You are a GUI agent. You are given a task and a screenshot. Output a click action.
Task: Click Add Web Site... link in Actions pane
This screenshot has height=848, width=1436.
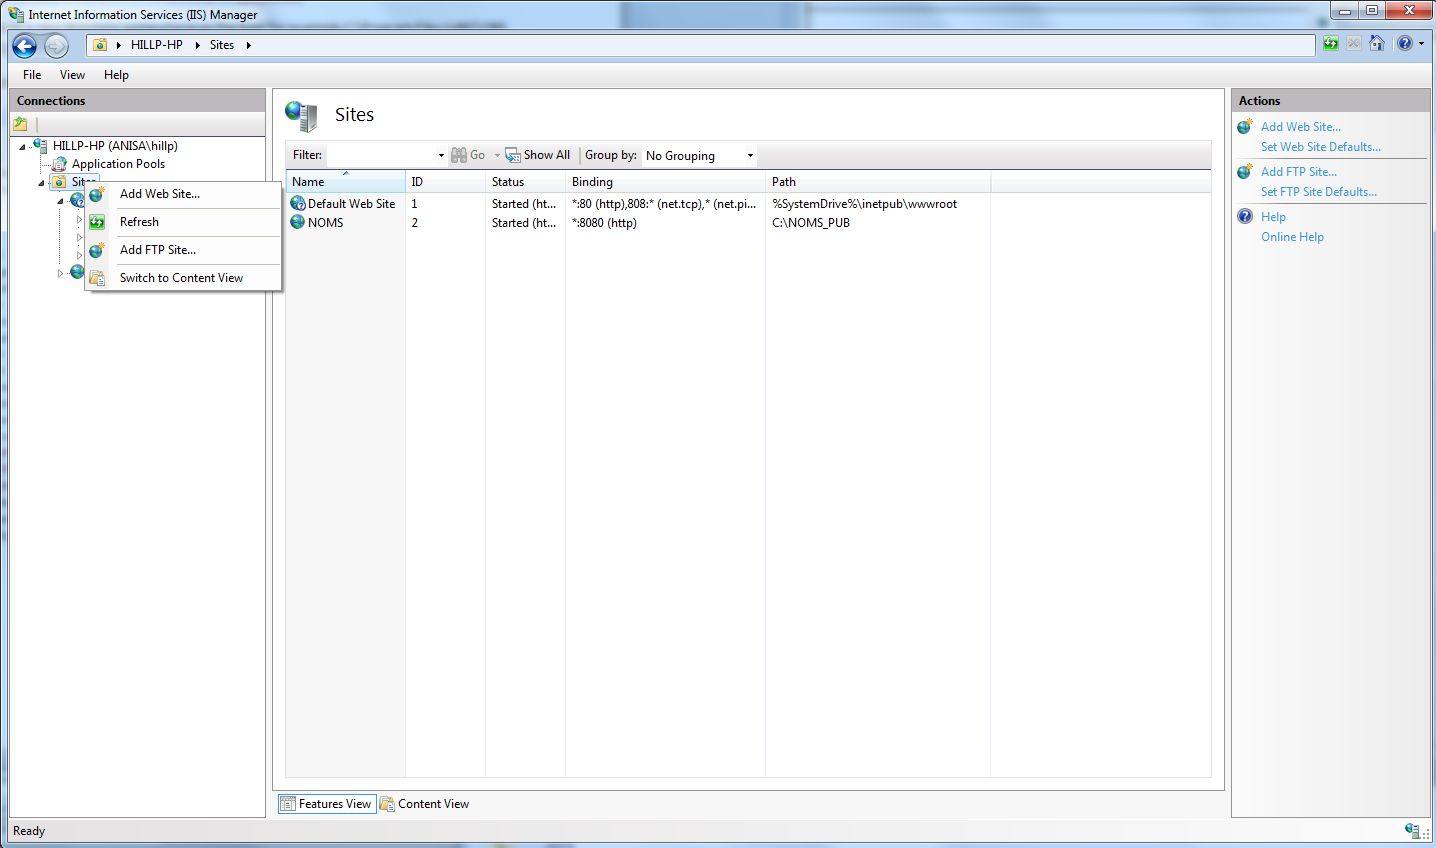point(1300,127)
